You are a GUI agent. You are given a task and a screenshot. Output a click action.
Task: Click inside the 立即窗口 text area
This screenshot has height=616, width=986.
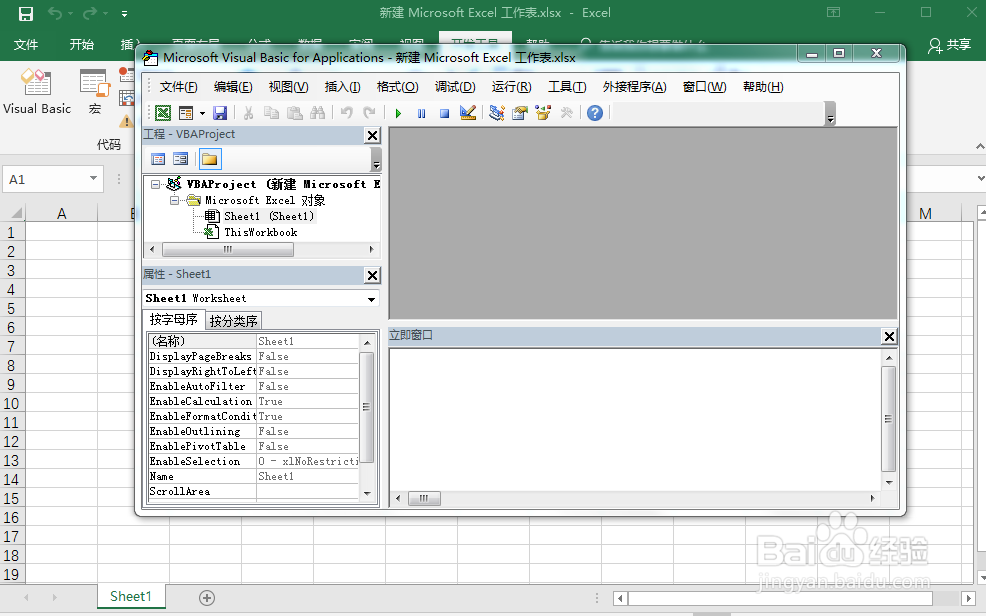634,419
